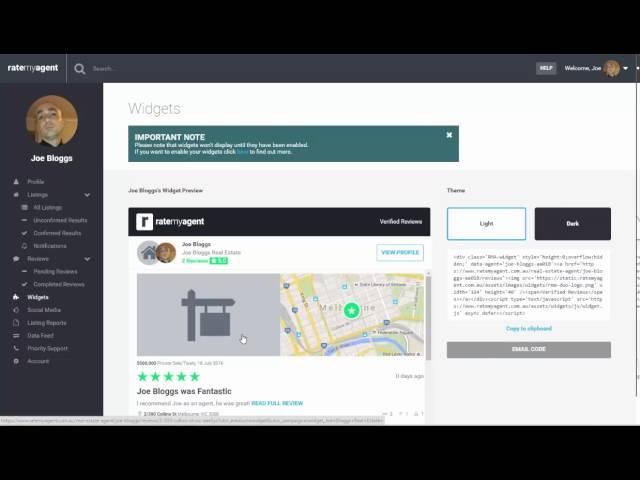The image size is (640, 480).
Task: Click the Joe Bloggs name under sidebar photo
Action: [x=51, y=158]
